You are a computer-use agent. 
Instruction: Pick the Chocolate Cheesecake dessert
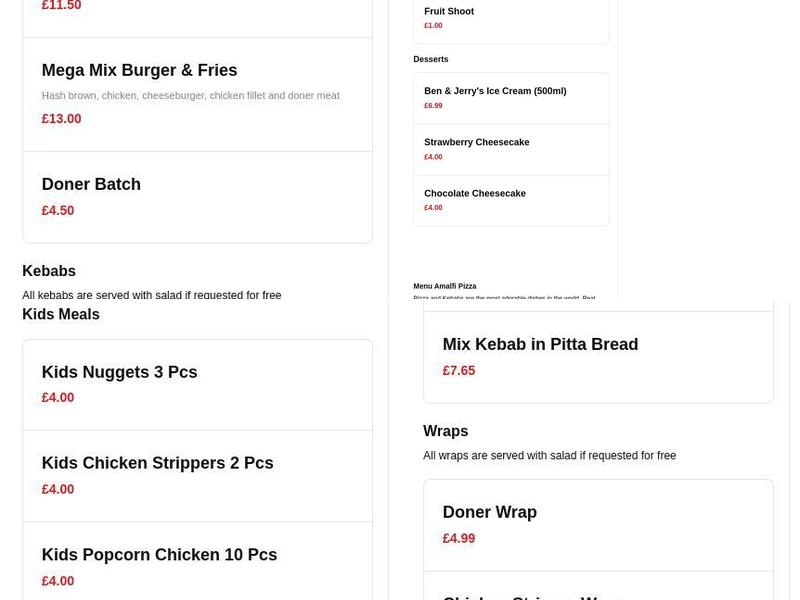[474, 194]
